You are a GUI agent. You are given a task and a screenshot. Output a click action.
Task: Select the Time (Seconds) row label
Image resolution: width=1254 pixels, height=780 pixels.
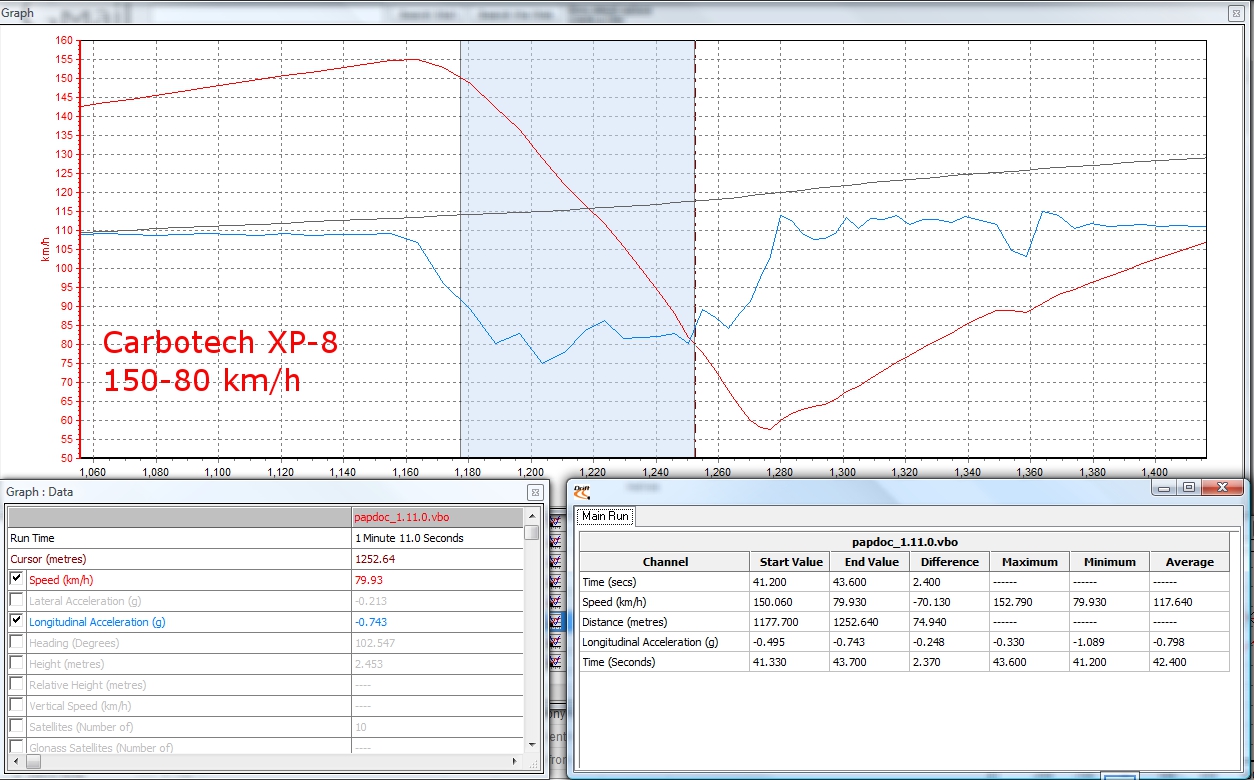pyautogui.click(x=619, y=662)
